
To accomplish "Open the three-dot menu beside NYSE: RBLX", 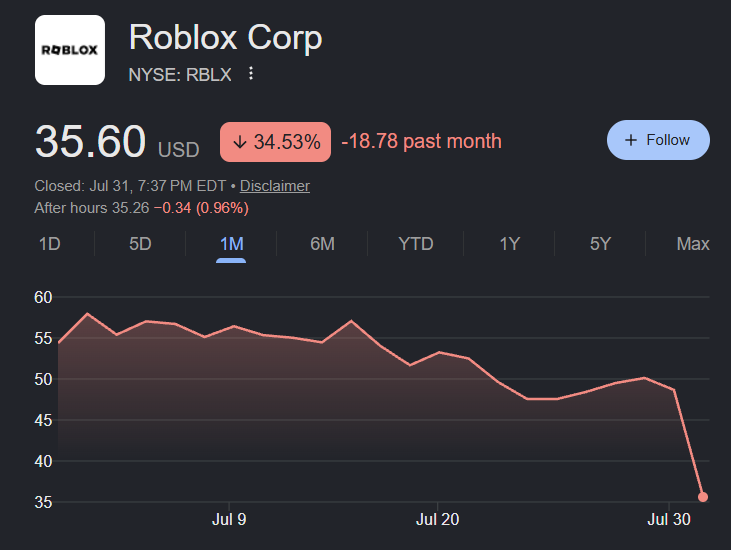I will (x=251, y=74).
